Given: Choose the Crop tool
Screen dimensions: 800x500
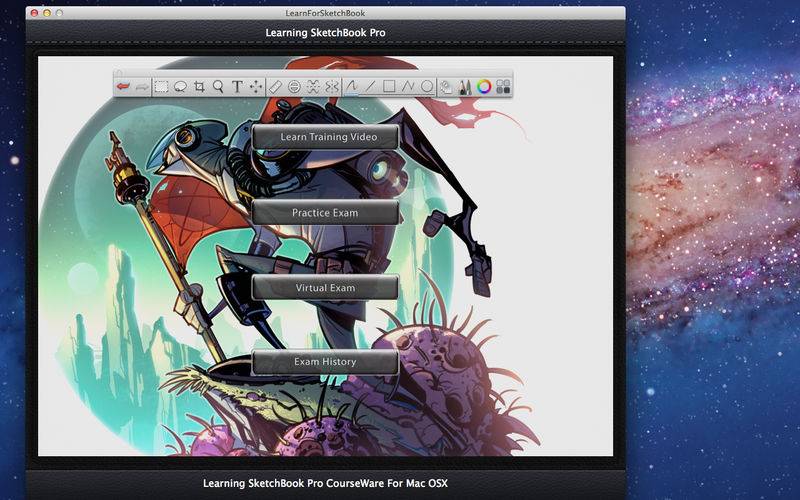Looking at the screenshot, I should point(199,87).
